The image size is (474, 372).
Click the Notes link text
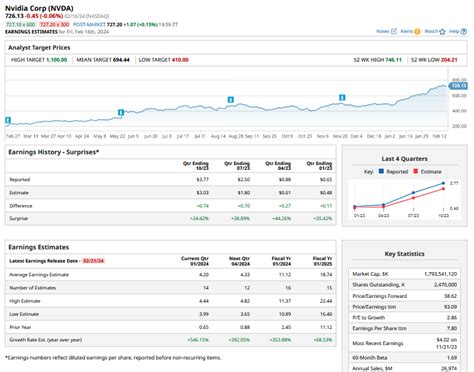(383, 31)
